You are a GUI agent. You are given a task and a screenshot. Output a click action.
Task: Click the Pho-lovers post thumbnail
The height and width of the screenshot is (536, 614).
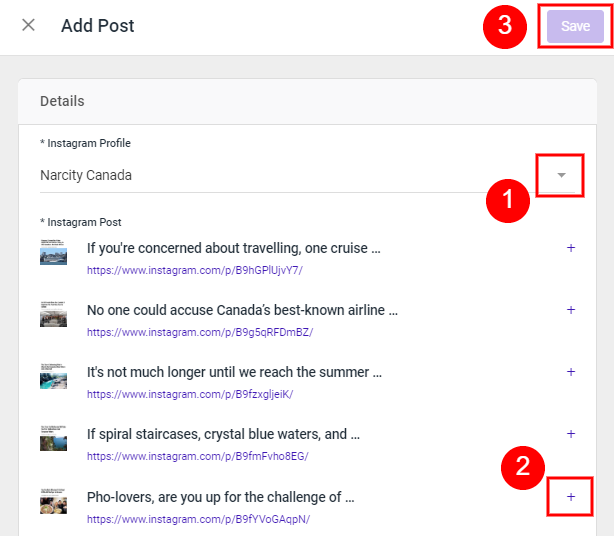pos(53,501)
